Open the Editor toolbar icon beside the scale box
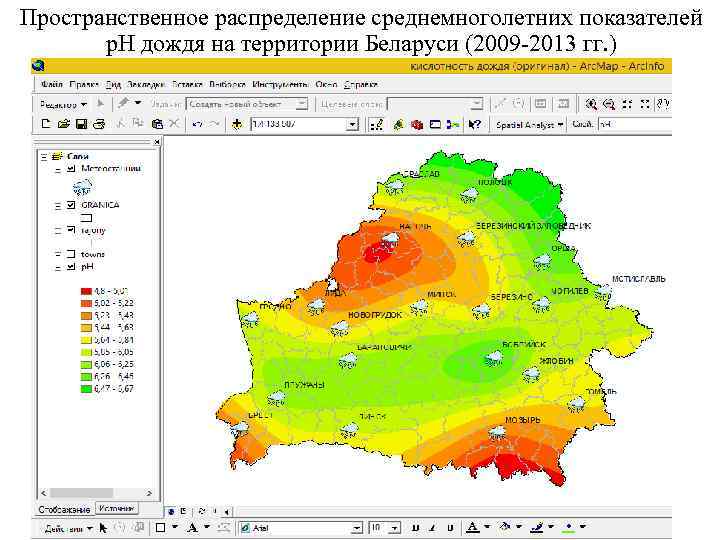The height and width of the screenshot is (540, 720). (377, 124)
